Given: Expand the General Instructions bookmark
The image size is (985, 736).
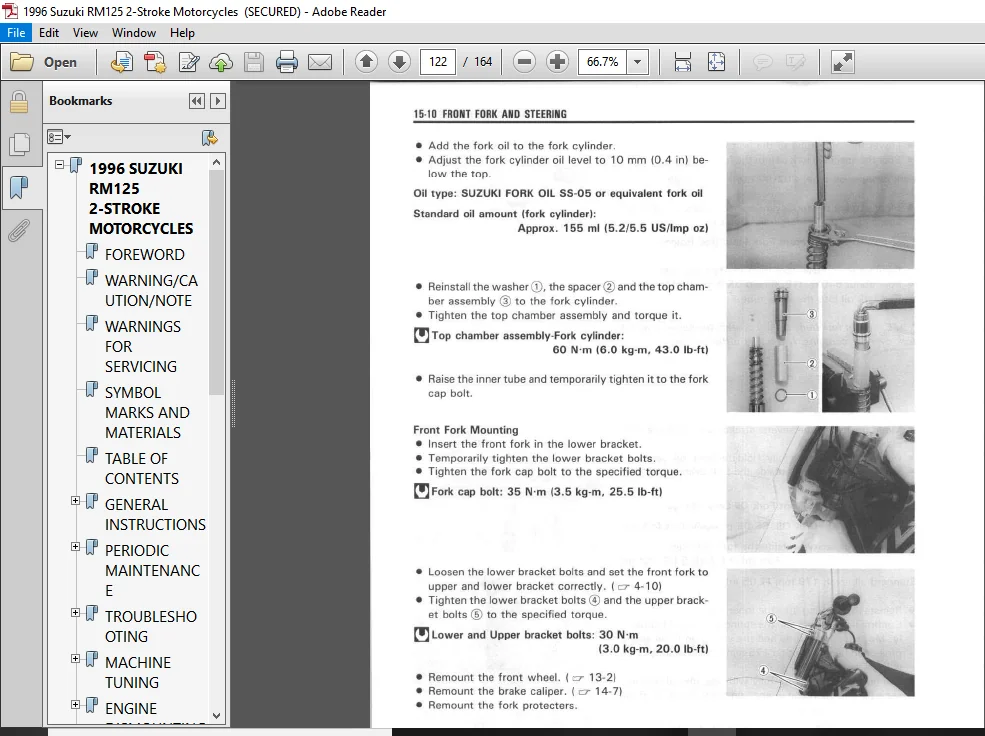Looking at the screenshot, I should coord(75,501).
